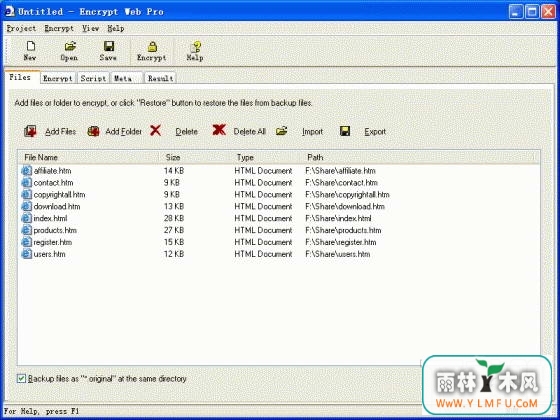Click the path F:\Share\register.htm
The height and width of the screenshot is (420, 560).
coord(341,242)
